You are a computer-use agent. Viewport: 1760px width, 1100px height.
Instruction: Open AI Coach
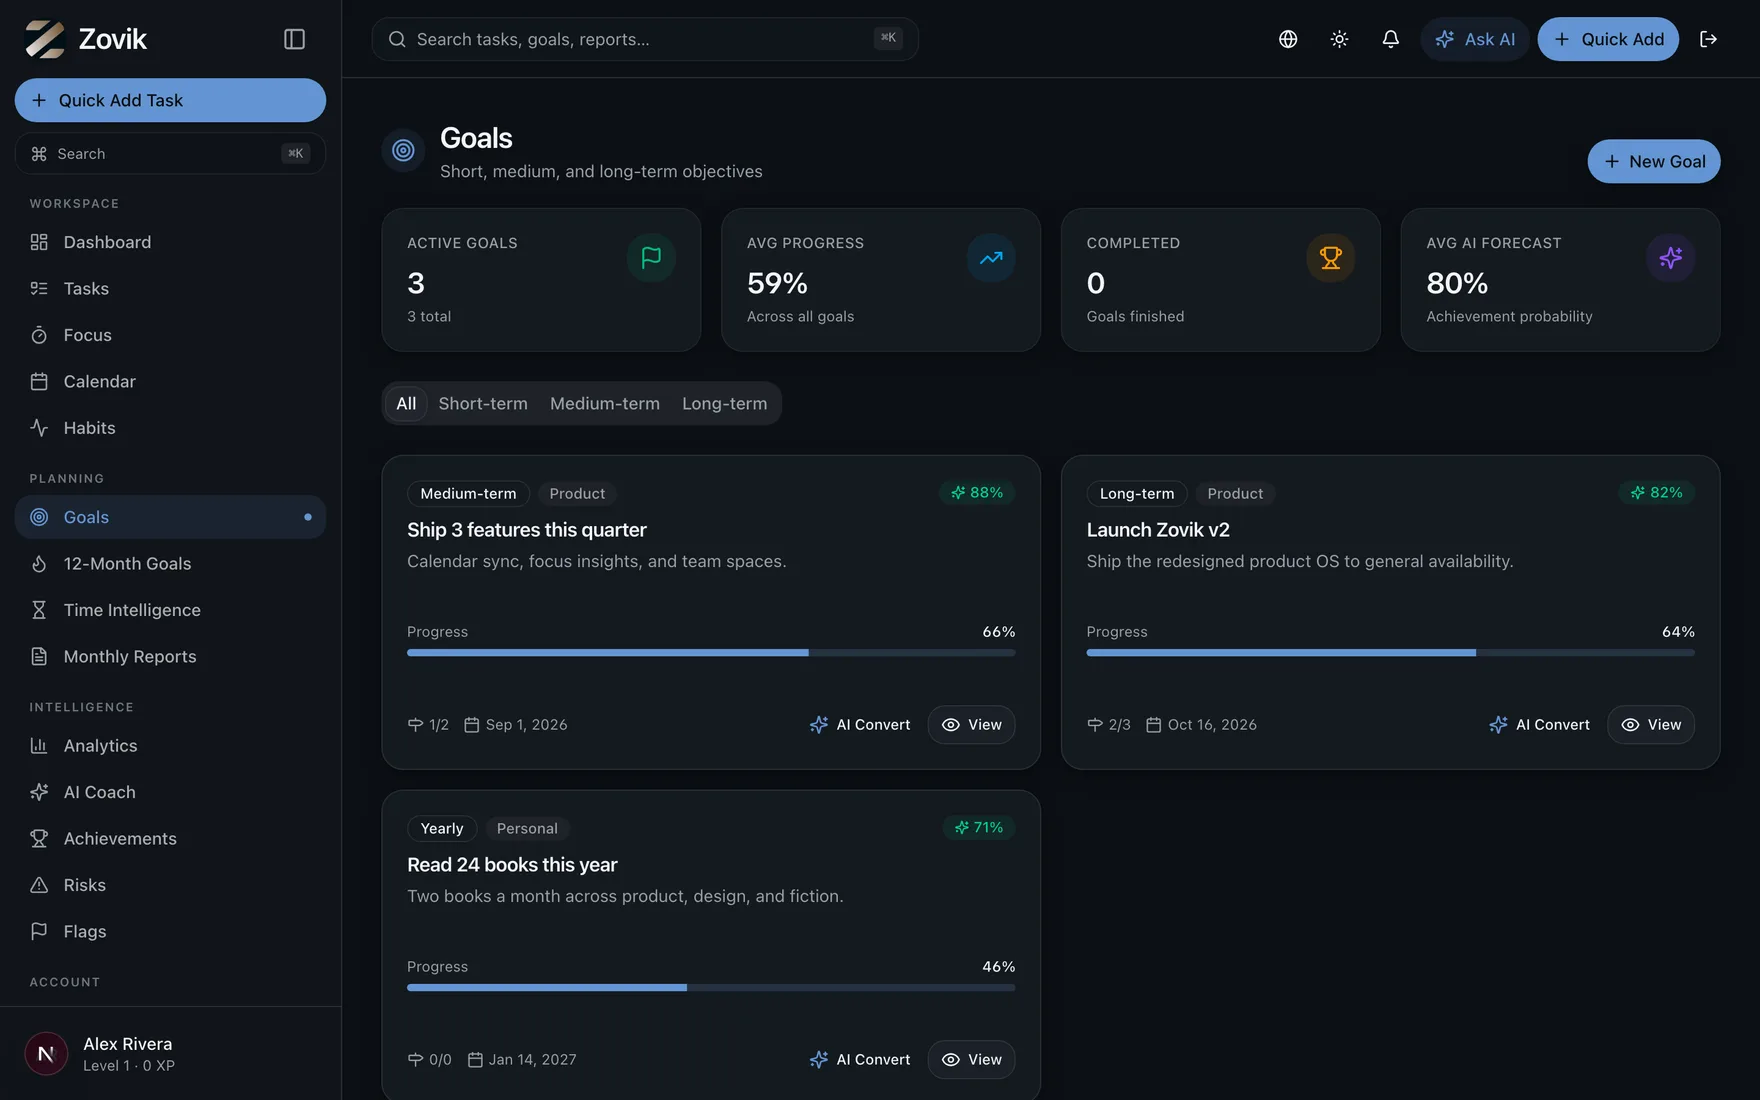pos(170,792)
